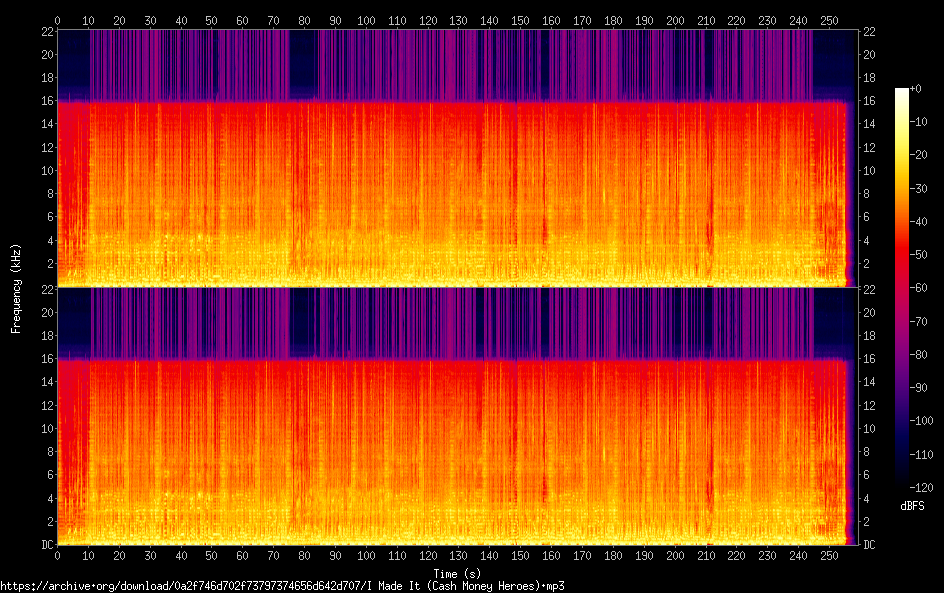Click the 22 kHz label on lower channel's right axis
Viewport: 944px width, 593px height.
[x=868, y=290]
